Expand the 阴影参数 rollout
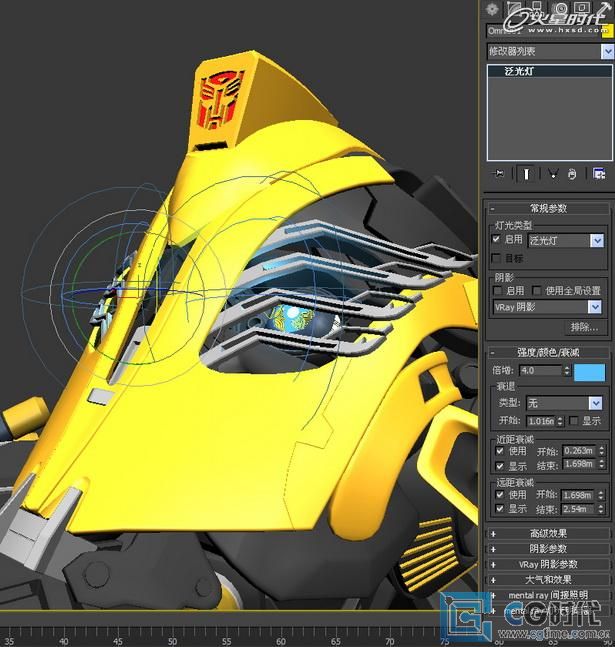This screenshot has height=647, width=615. (548, 549)
